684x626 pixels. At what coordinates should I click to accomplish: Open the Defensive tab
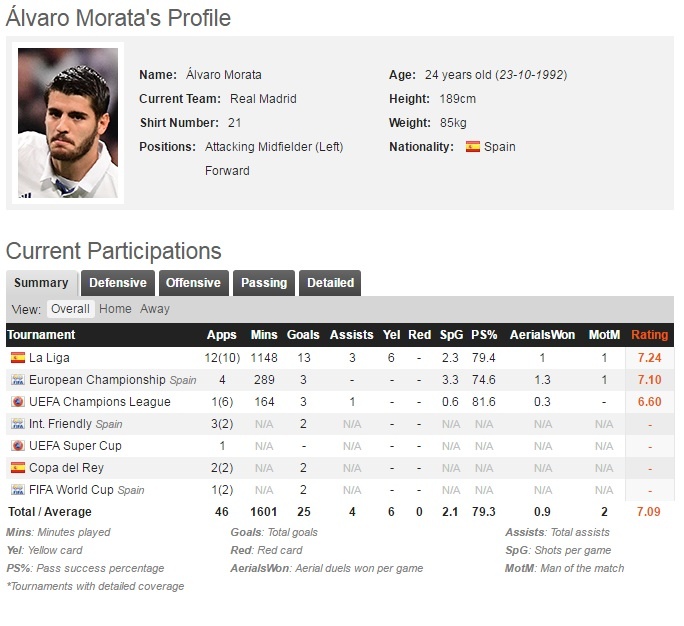point(118,283)
